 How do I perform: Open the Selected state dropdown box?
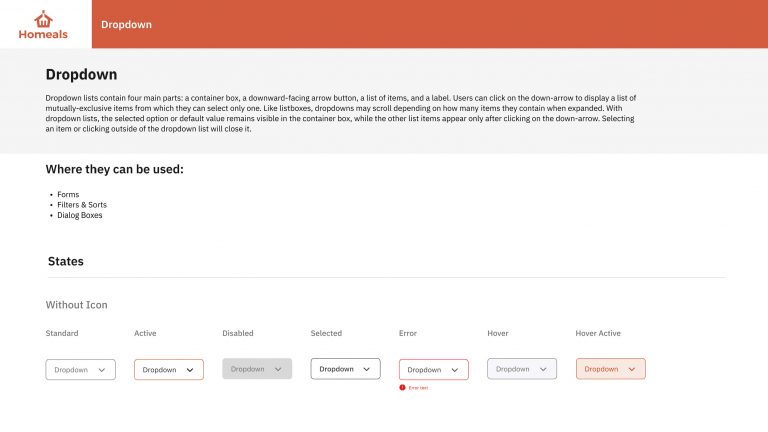[345, 369]
